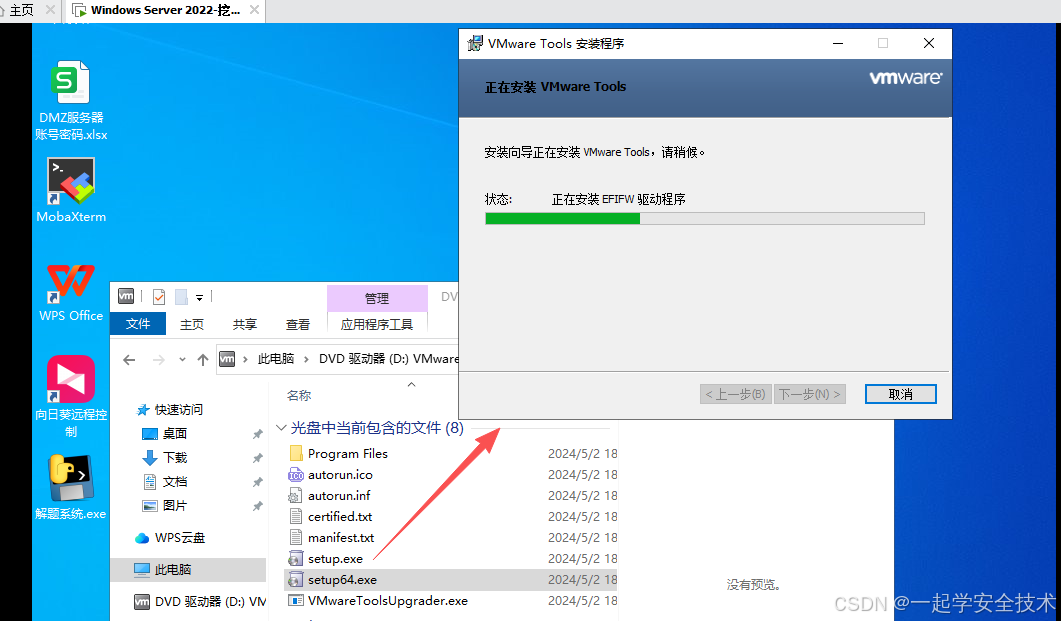Unpin 文档 using its pin icon

tap(257, 482)
